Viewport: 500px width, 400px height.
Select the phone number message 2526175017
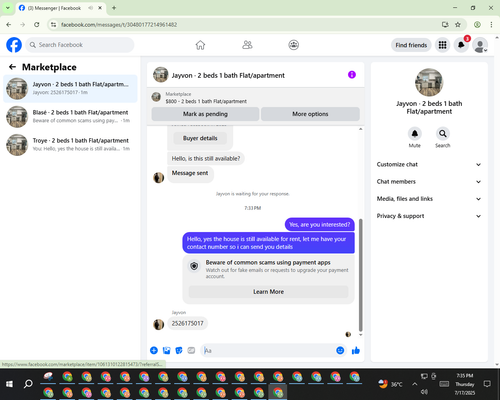point(187,323)
